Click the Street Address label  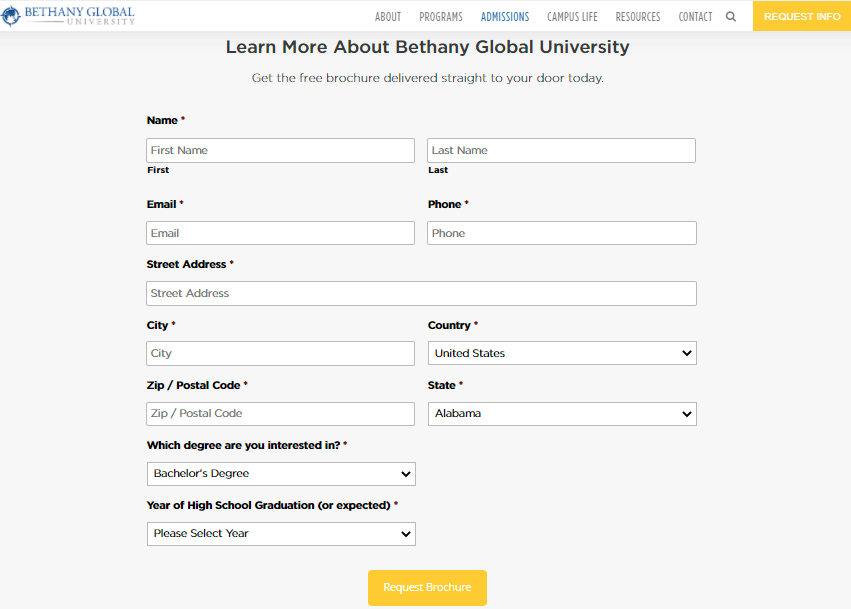coord(186,264)
